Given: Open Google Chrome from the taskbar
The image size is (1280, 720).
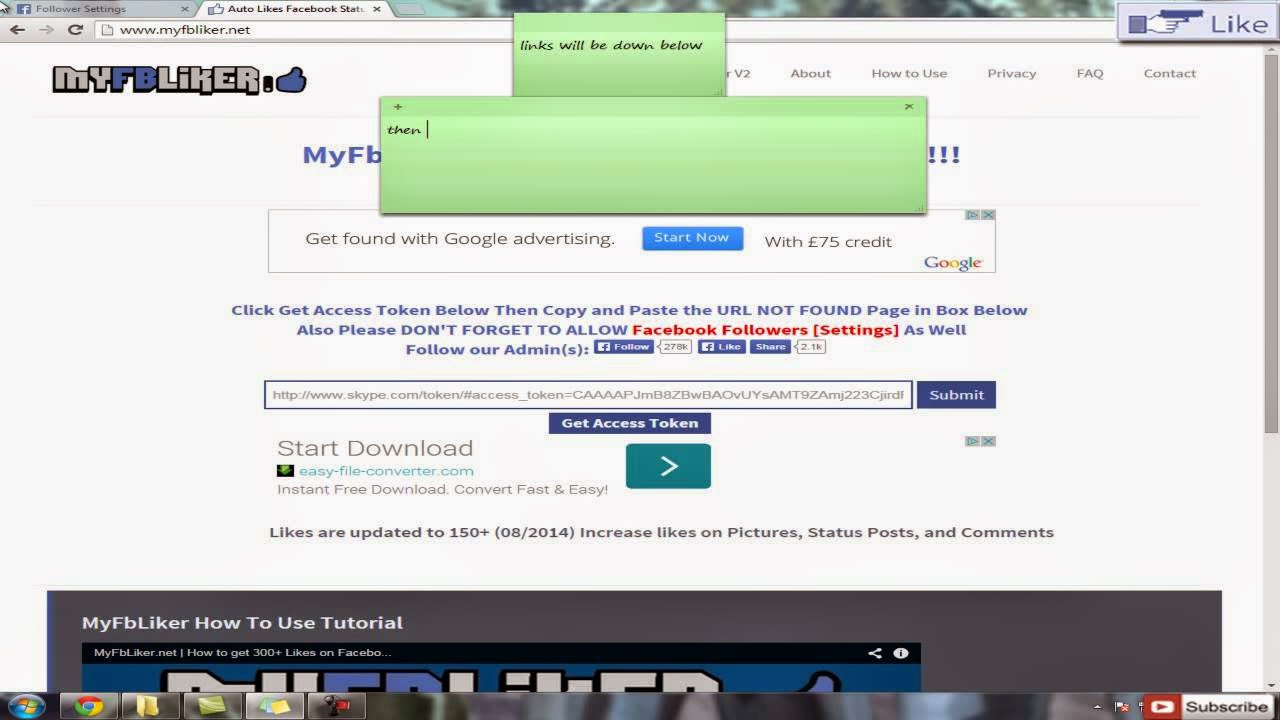Looking at the screenshot, I should click(88, 706).
